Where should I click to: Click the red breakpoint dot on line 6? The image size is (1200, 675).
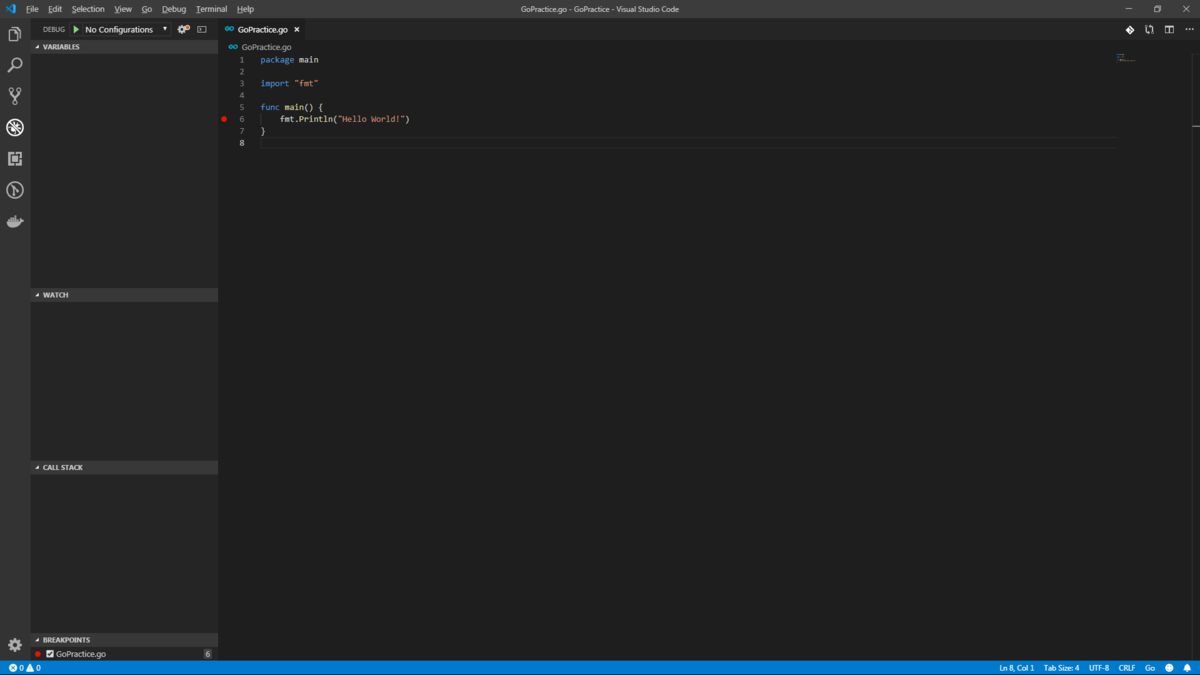[224, 119]
